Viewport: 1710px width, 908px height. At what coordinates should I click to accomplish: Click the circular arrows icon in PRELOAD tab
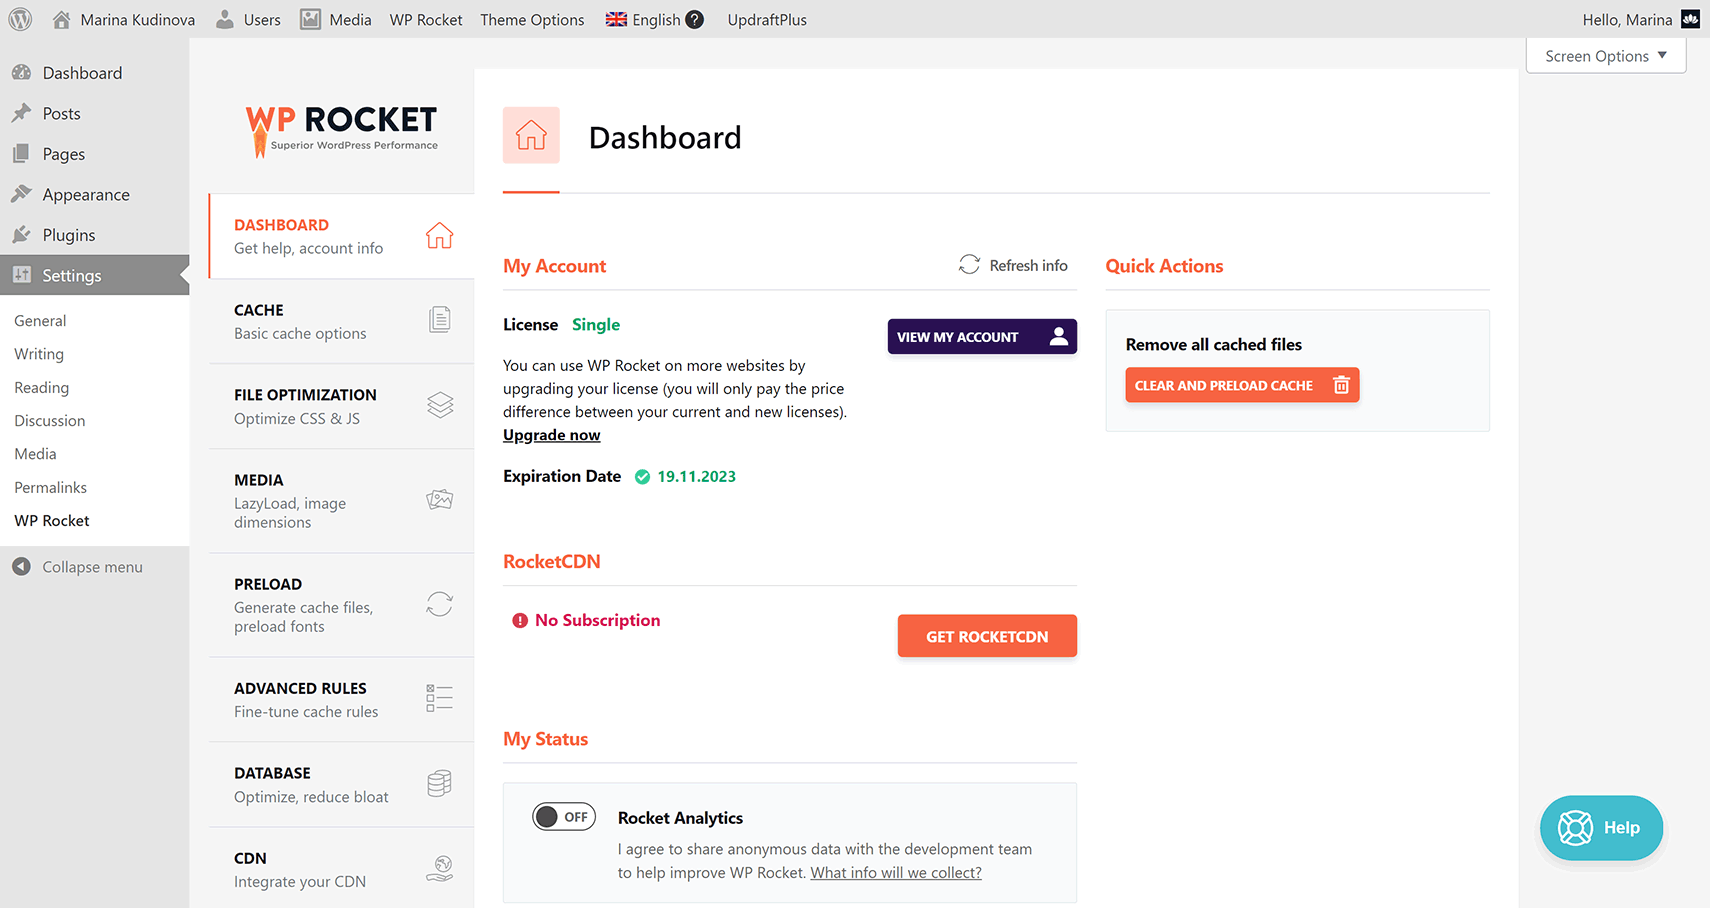(439, 604)
